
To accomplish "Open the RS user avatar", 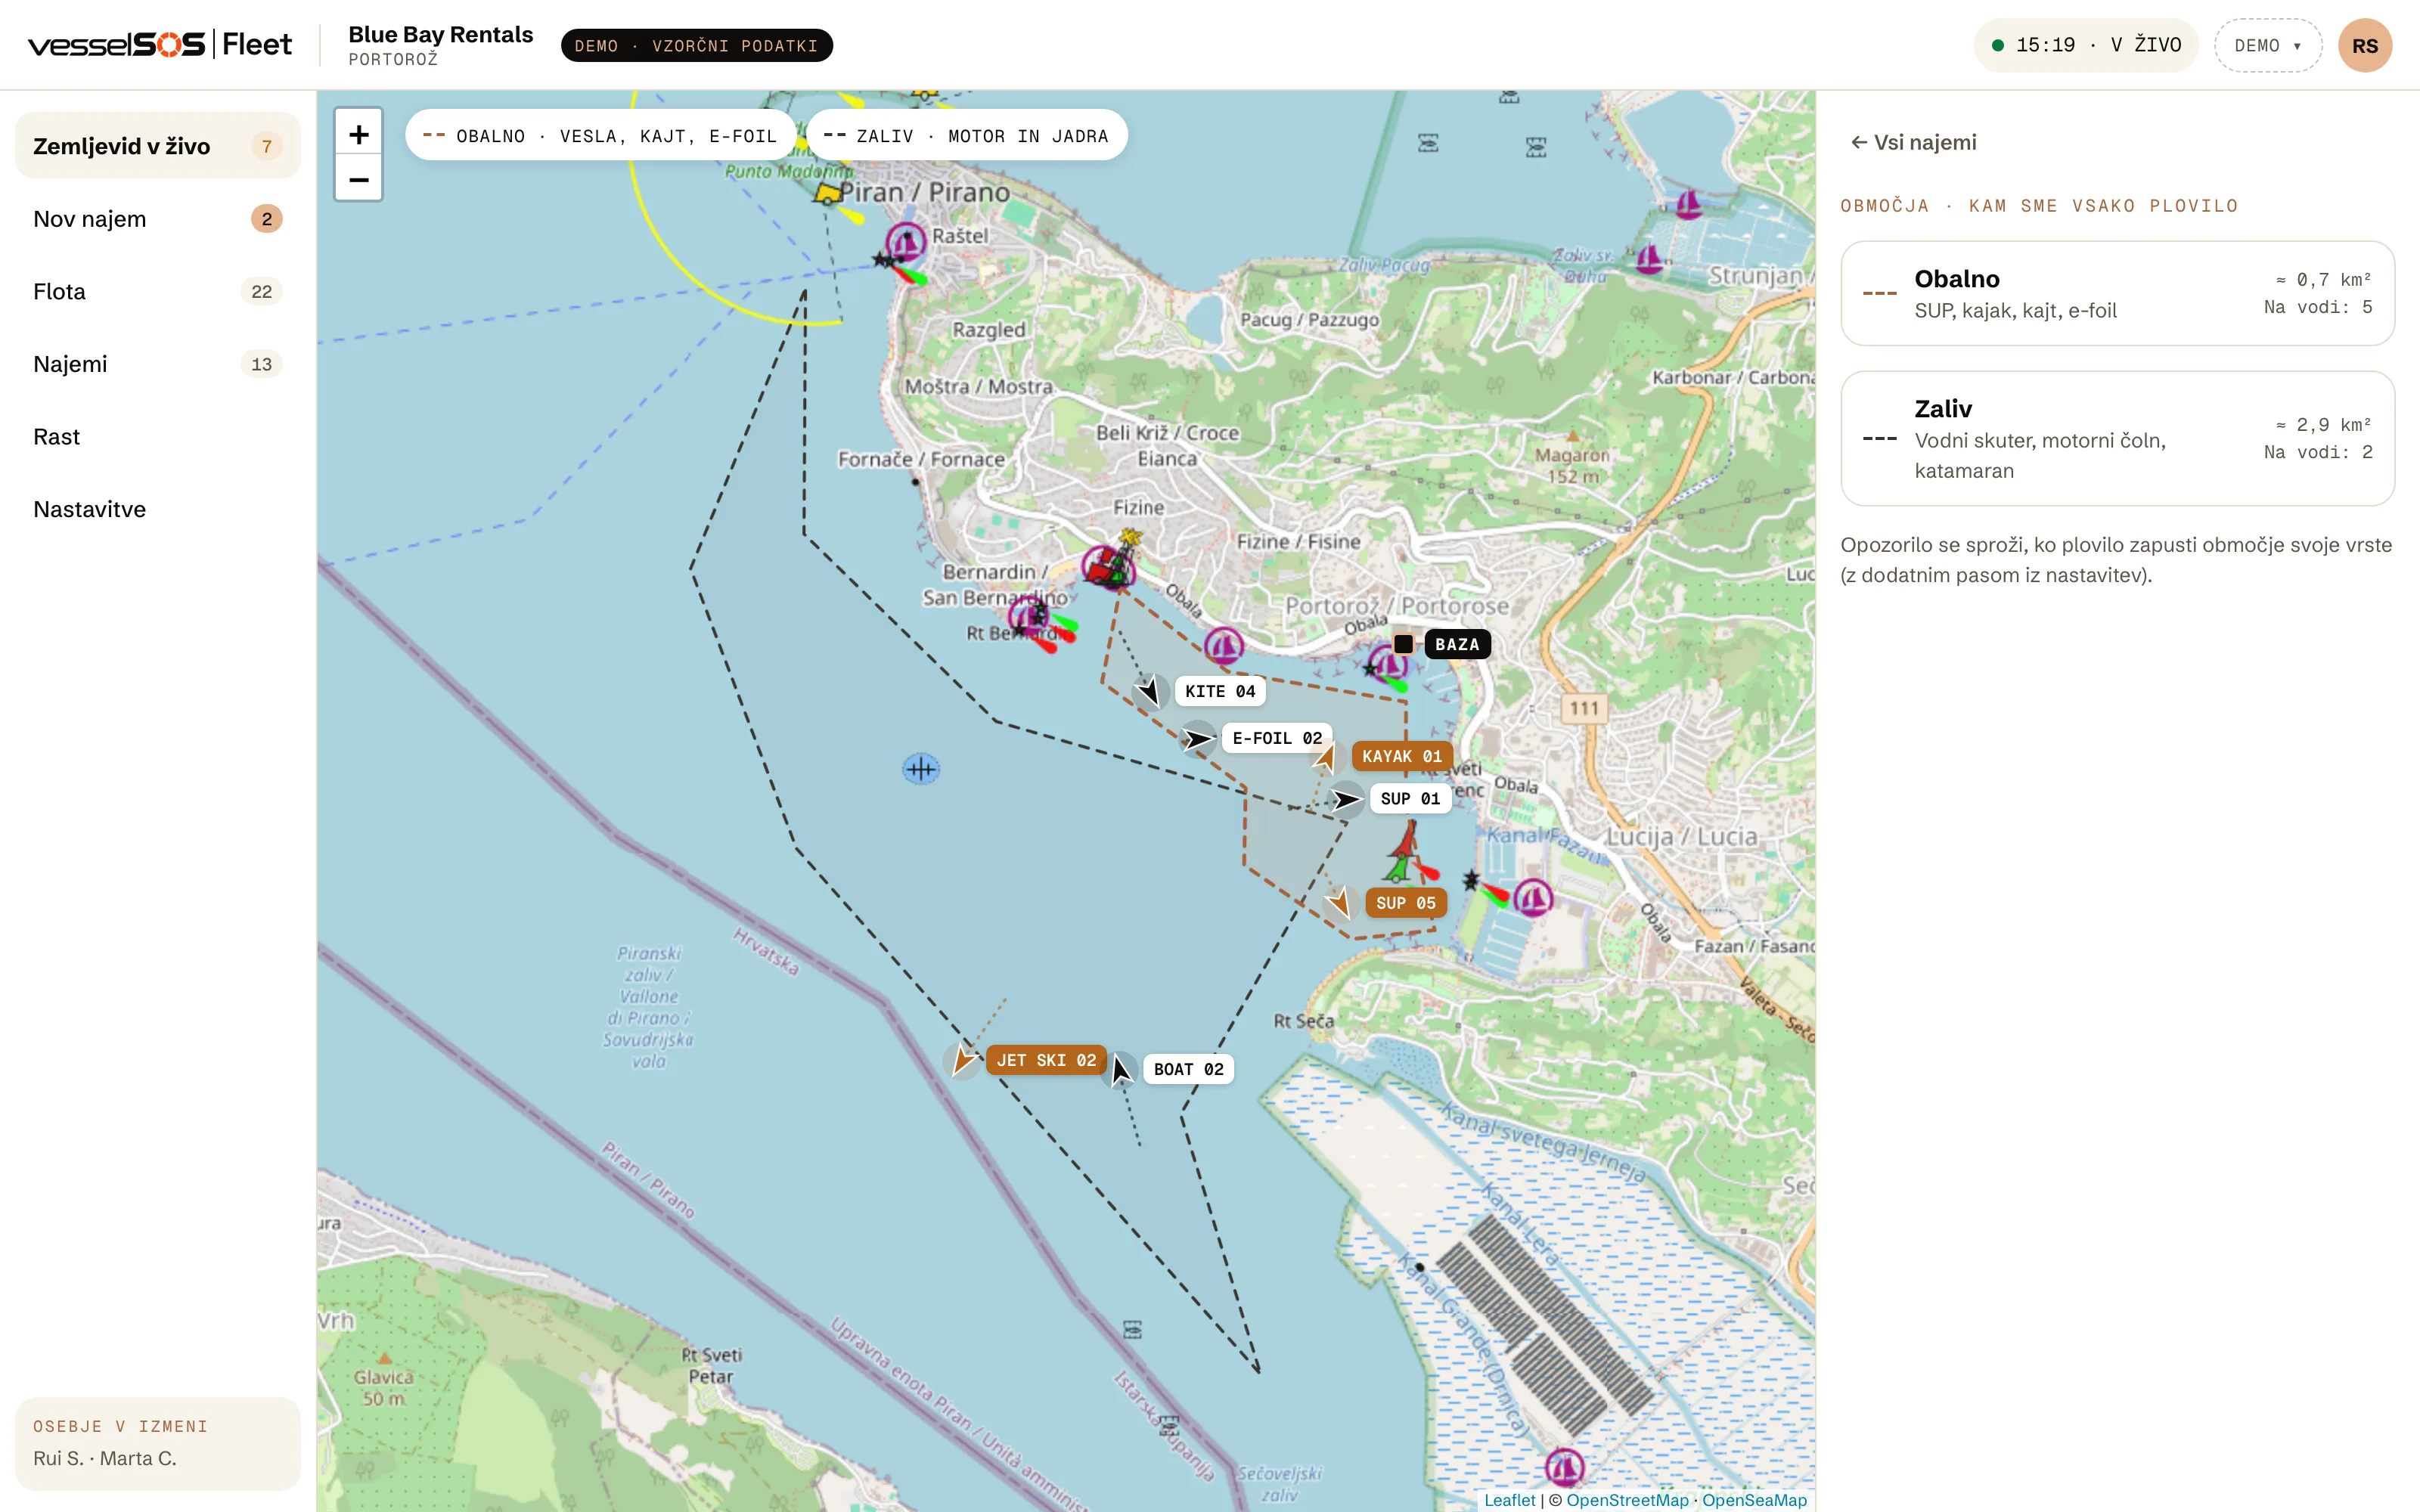I will pyautogui.click(x=2364, y=45).
